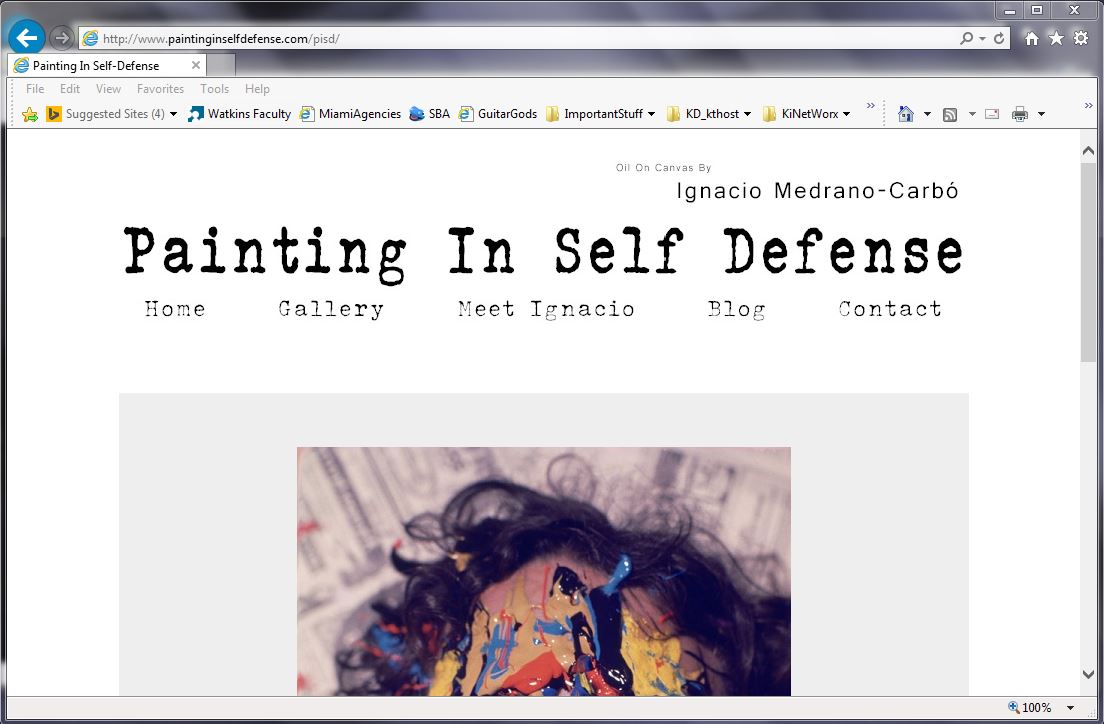Click the Add to Favorites bar star icon

click(30, 114)
